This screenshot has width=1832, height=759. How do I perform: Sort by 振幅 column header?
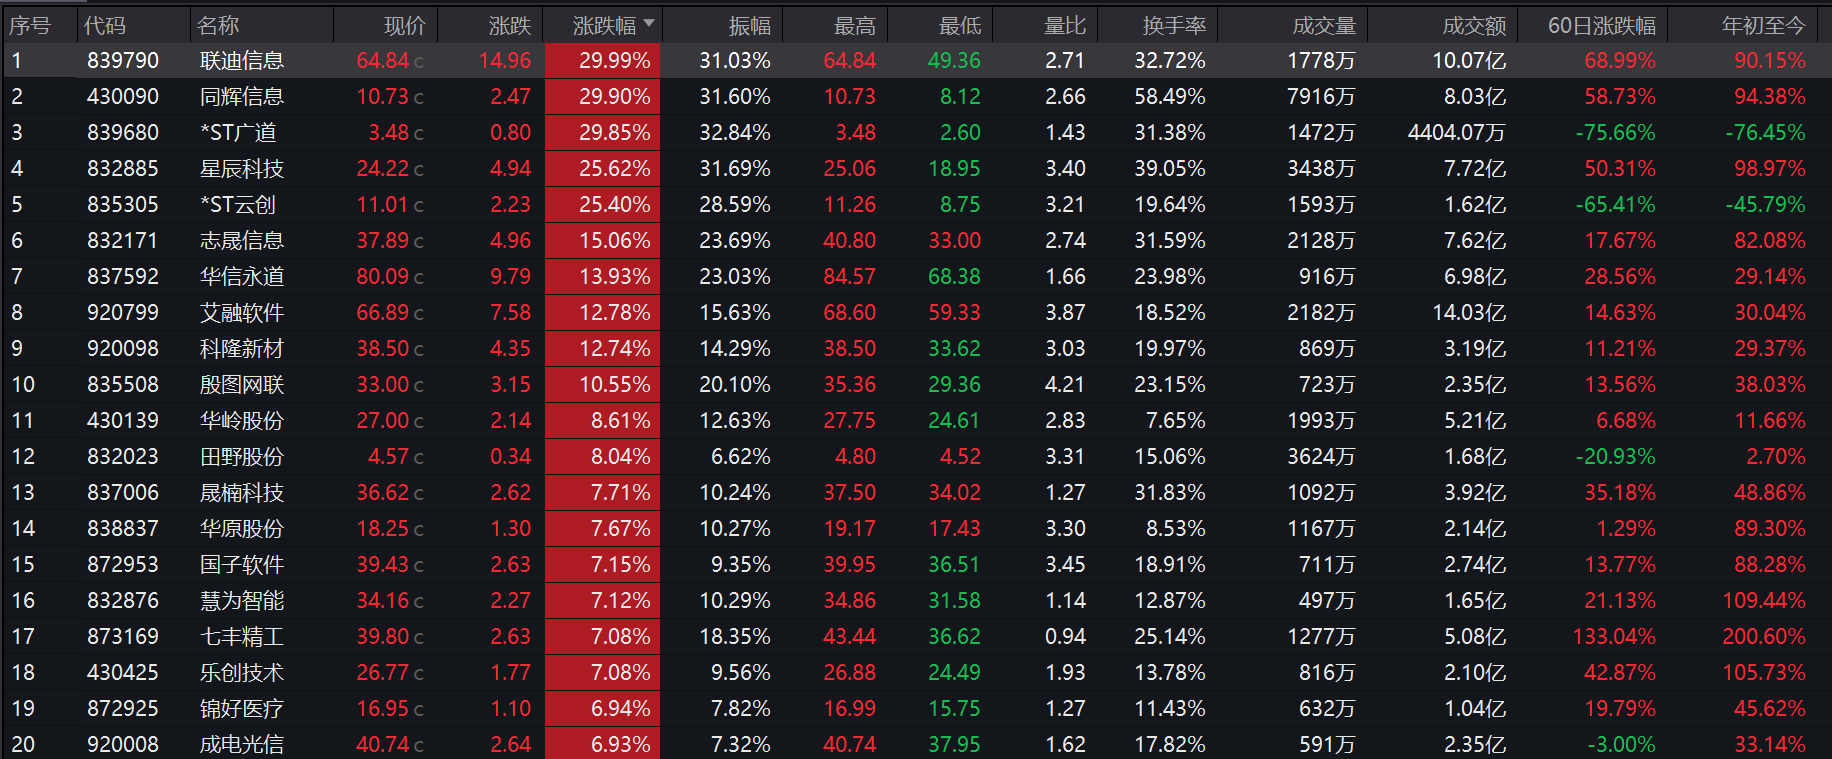750,26
